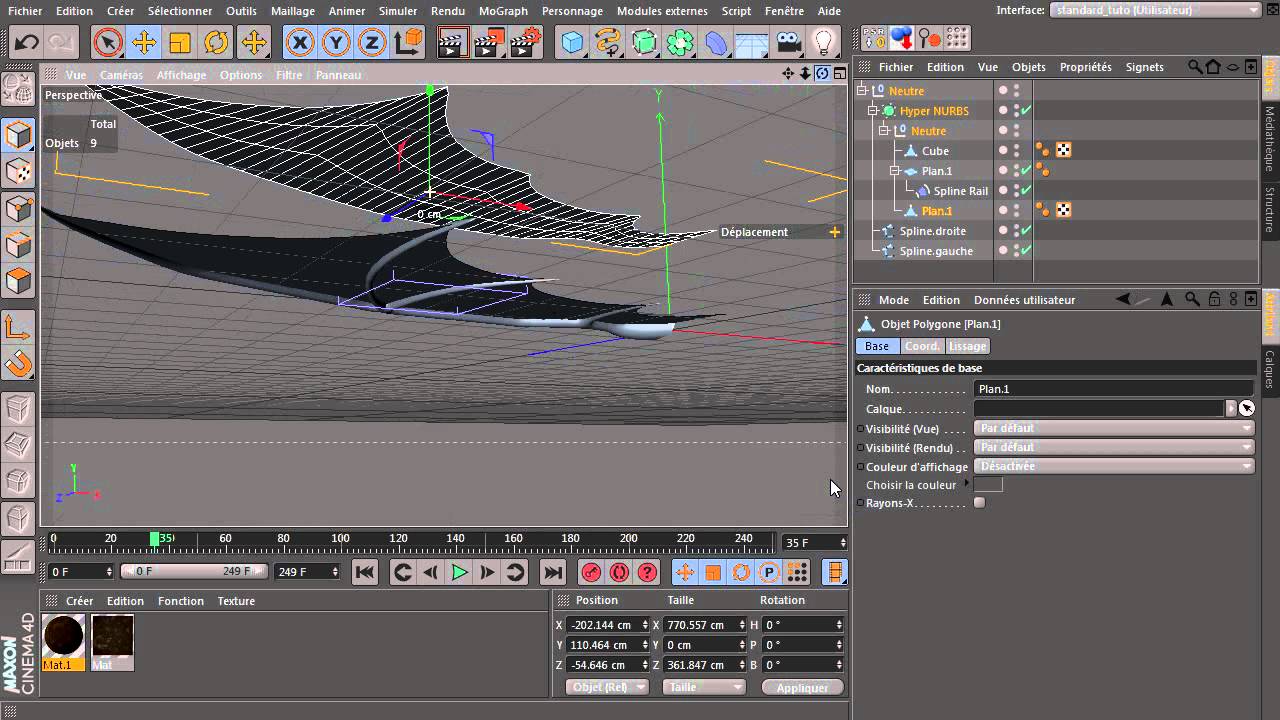Viewport: 1280px width, 720px height.
Task: Disable the Spline.droite checkmark
Action: point(1026,231)
